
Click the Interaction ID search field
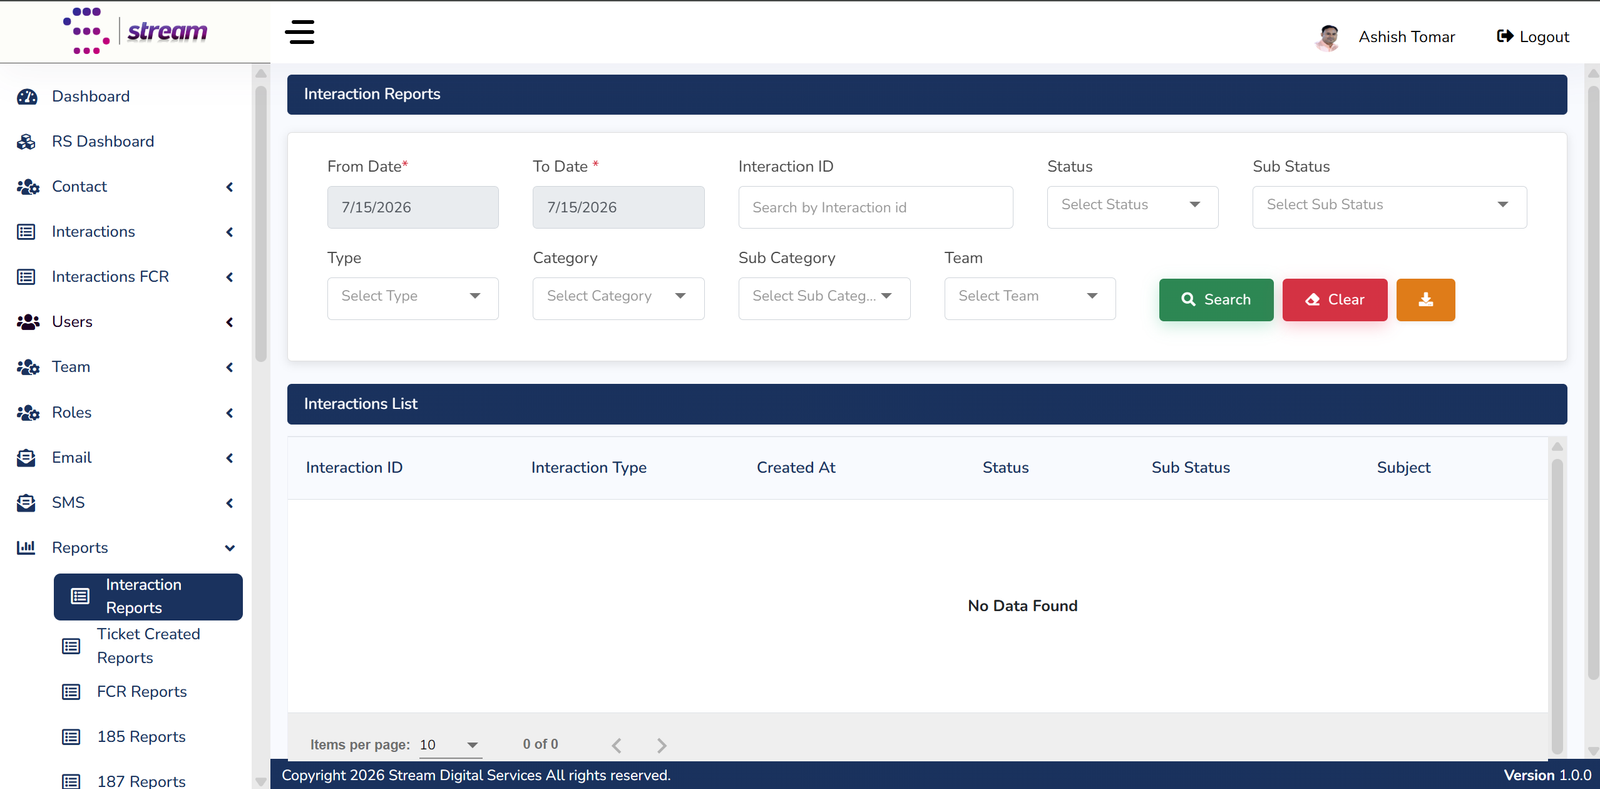click(875, 207)
